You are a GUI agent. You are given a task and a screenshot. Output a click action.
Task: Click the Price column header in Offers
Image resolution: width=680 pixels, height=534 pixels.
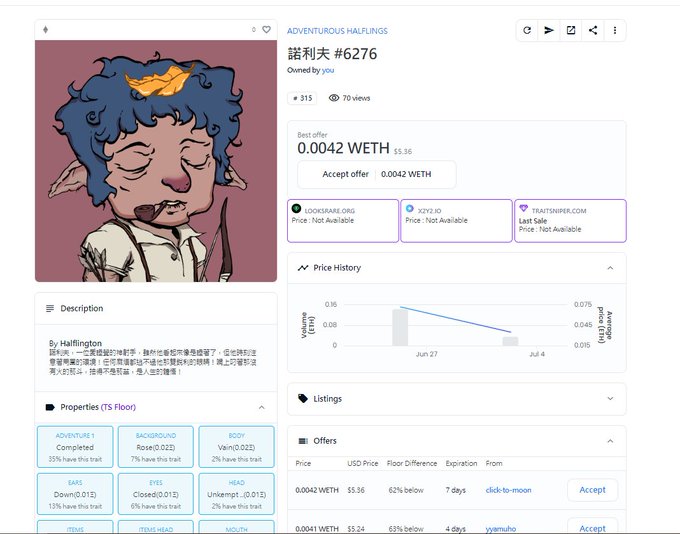click(303, 463)
